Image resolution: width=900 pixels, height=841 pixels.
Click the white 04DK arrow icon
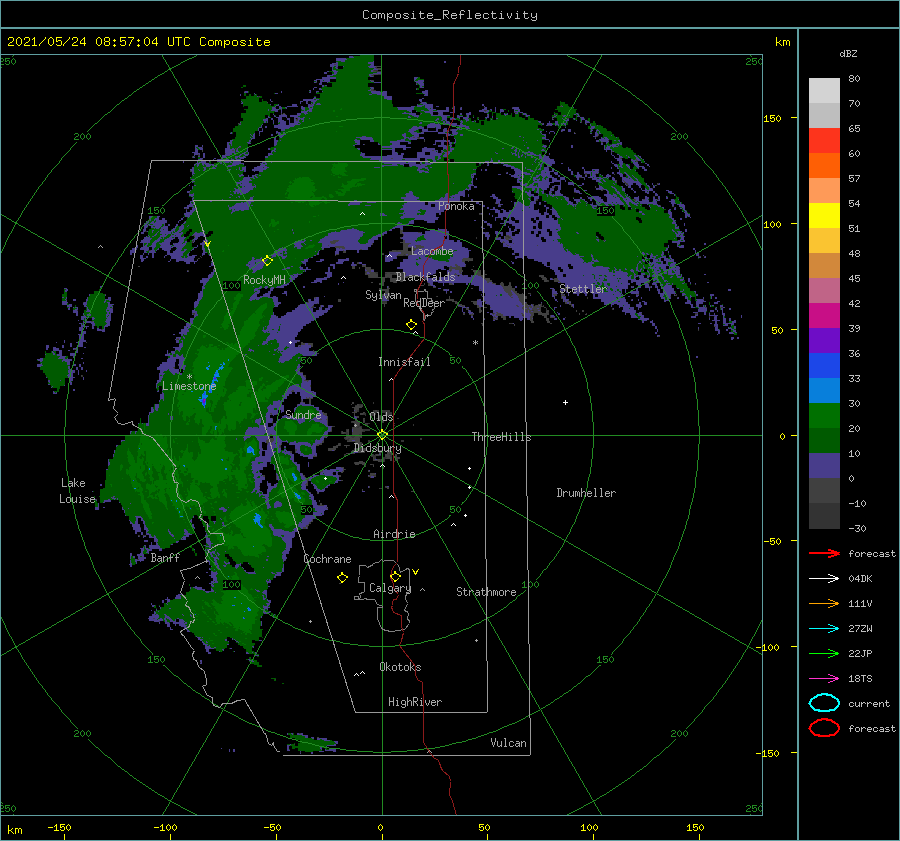pyautogui.click(x=824, y=578)
